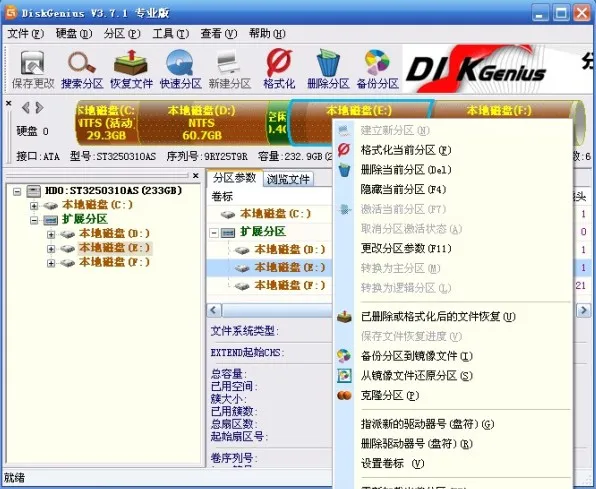The height and width of the screenshot is (489, 596).
Task: Expand 本地磁盘(E:) node in left tree
Action: [x=51, y=249]
